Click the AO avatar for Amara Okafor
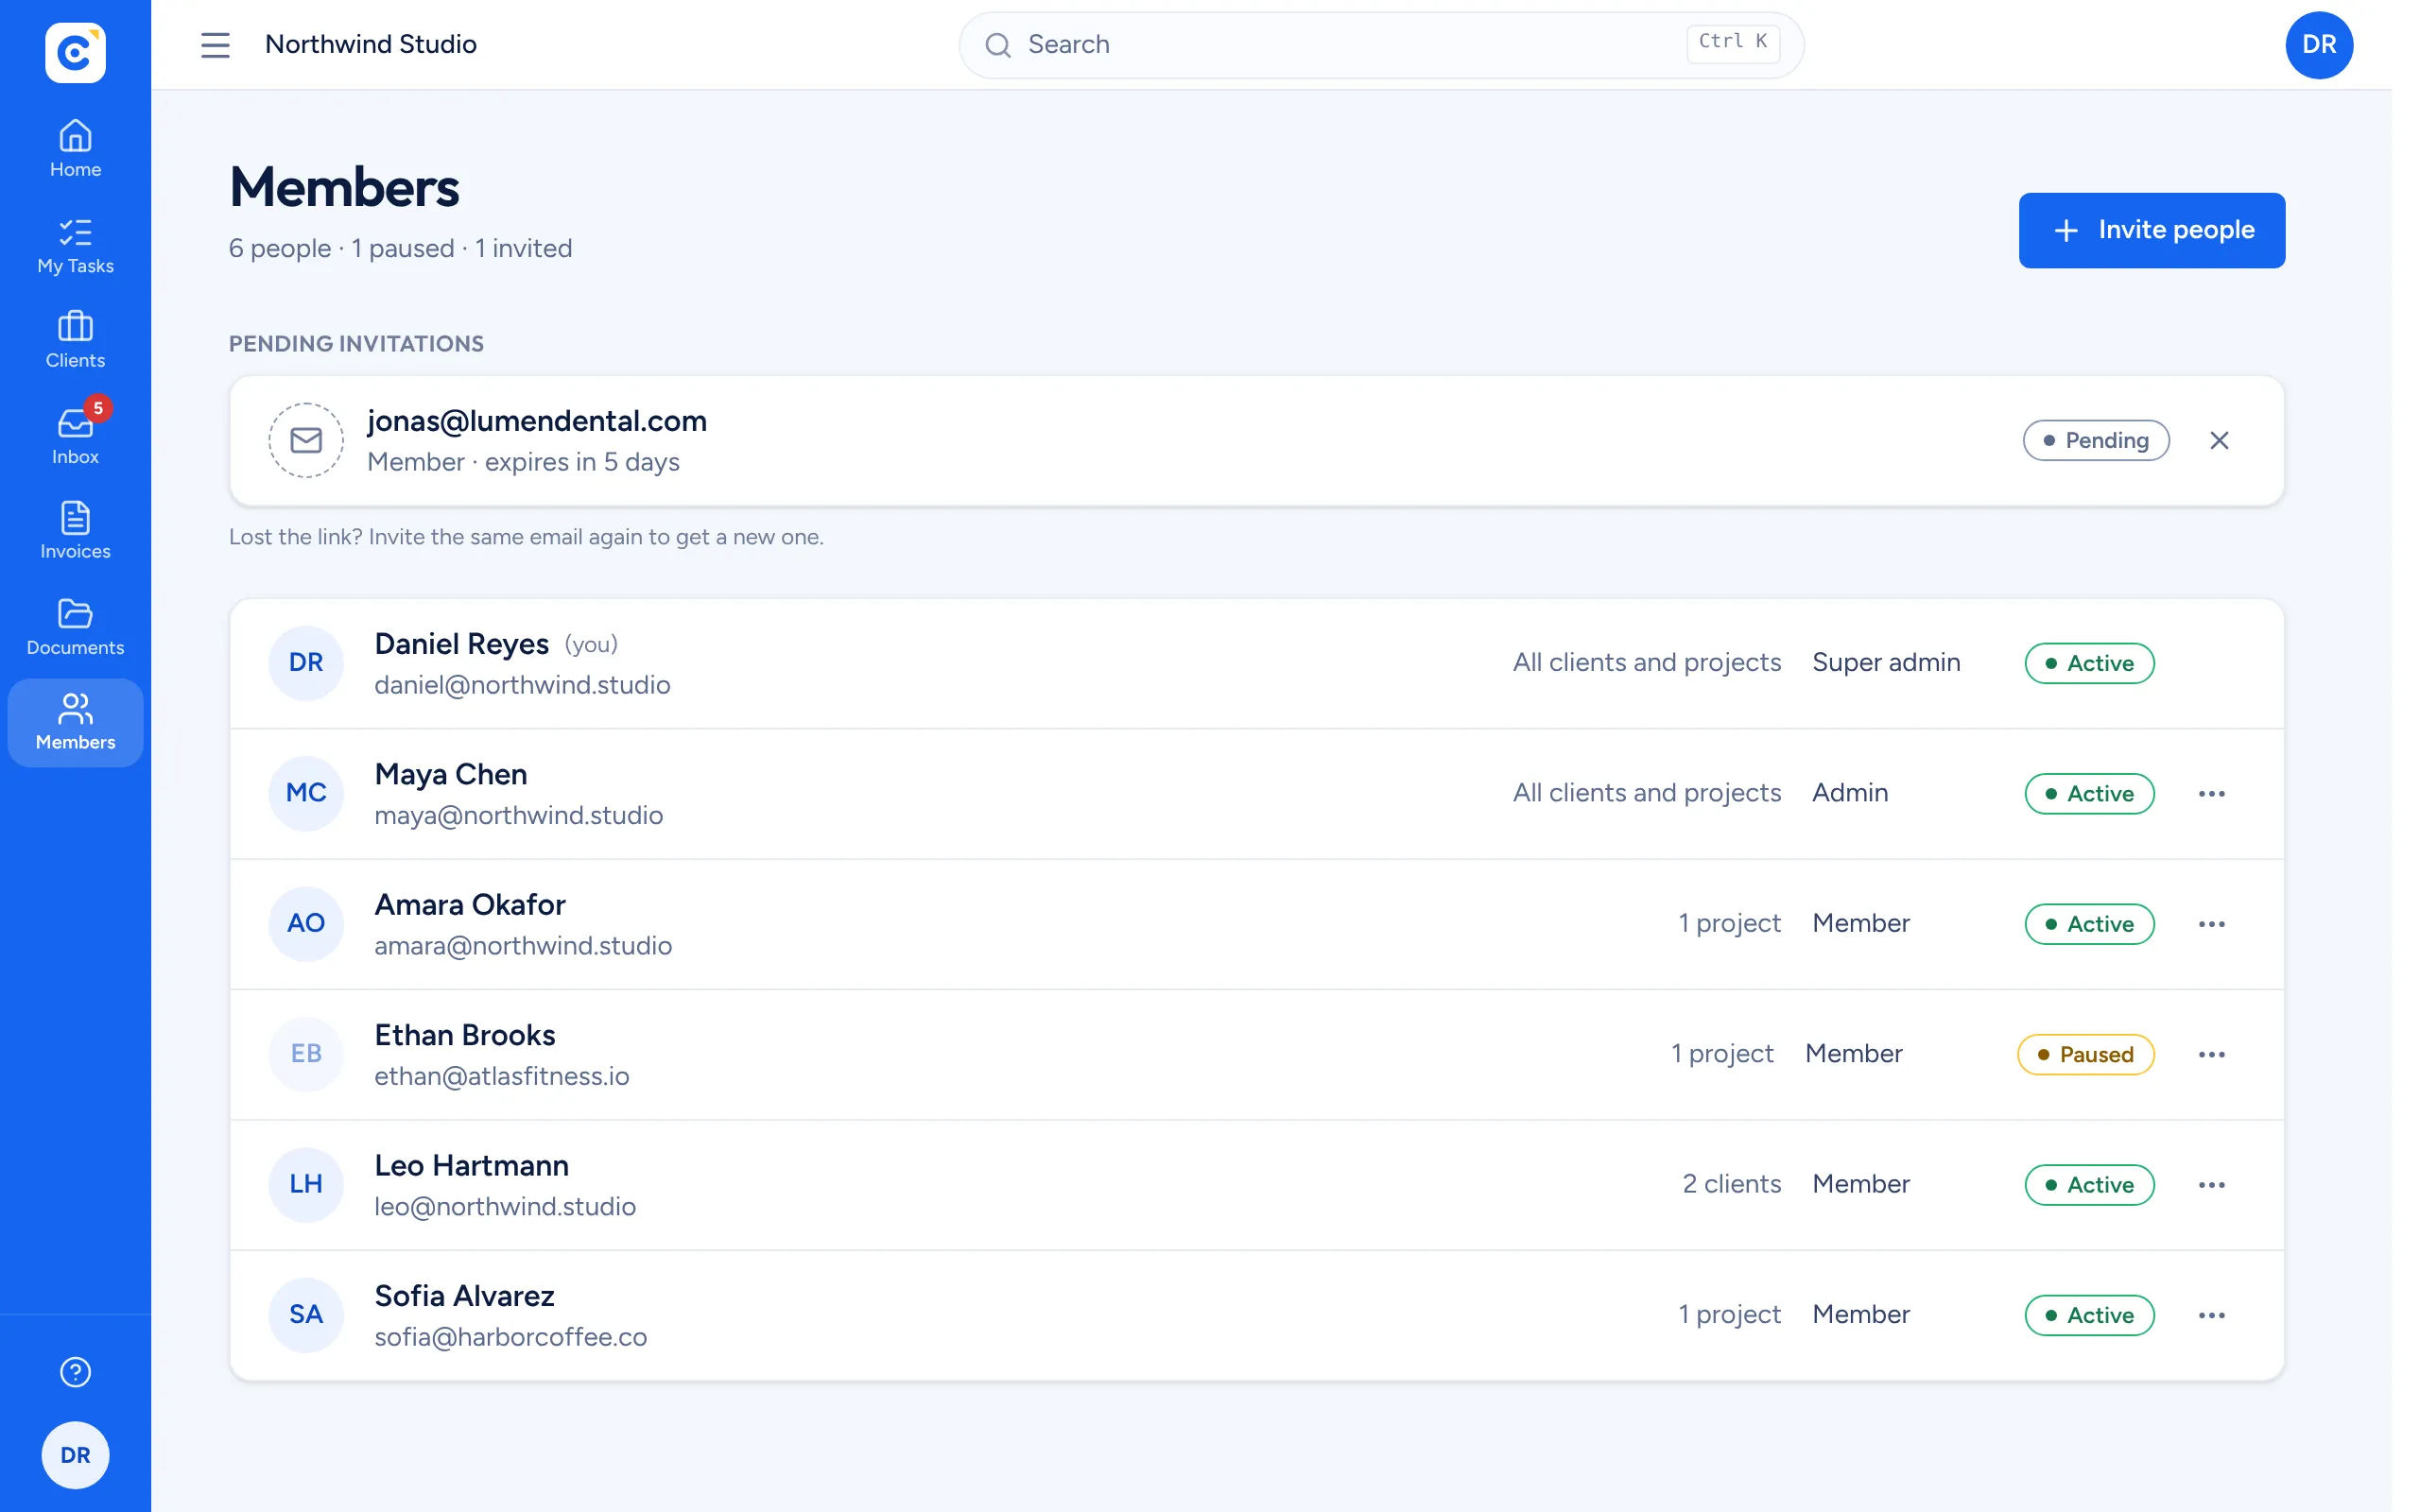The image size is (2420, 1512). [x=306, y=923]
